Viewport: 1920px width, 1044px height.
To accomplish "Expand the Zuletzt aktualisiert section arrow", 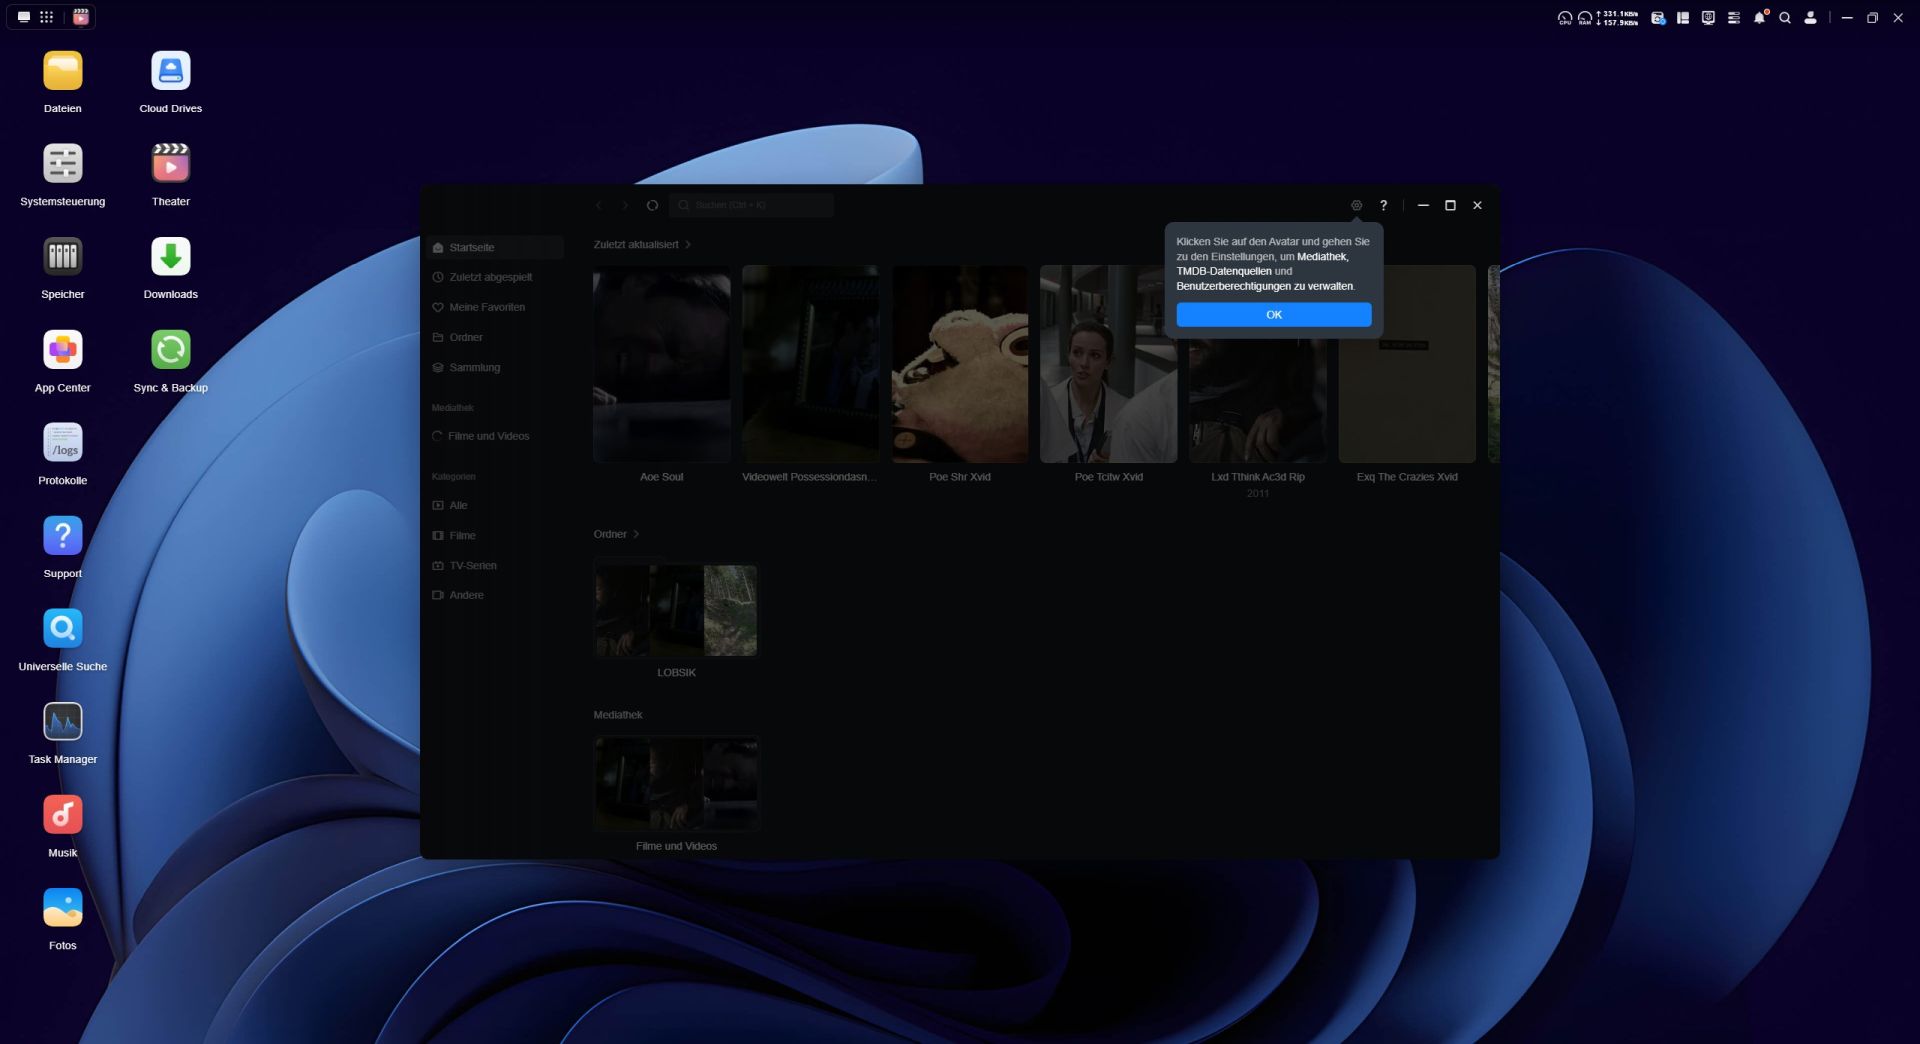I will point(688,245).
